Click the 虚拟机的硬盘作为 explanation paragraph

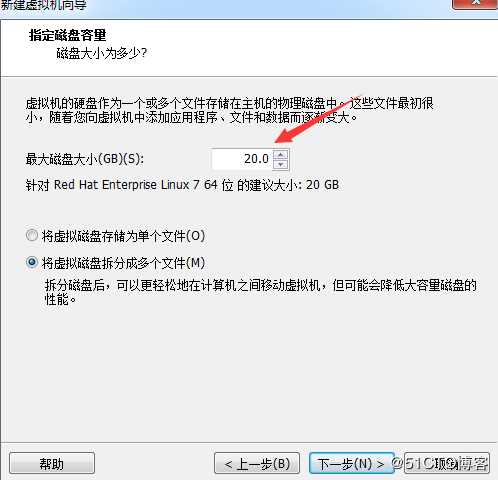230,110
